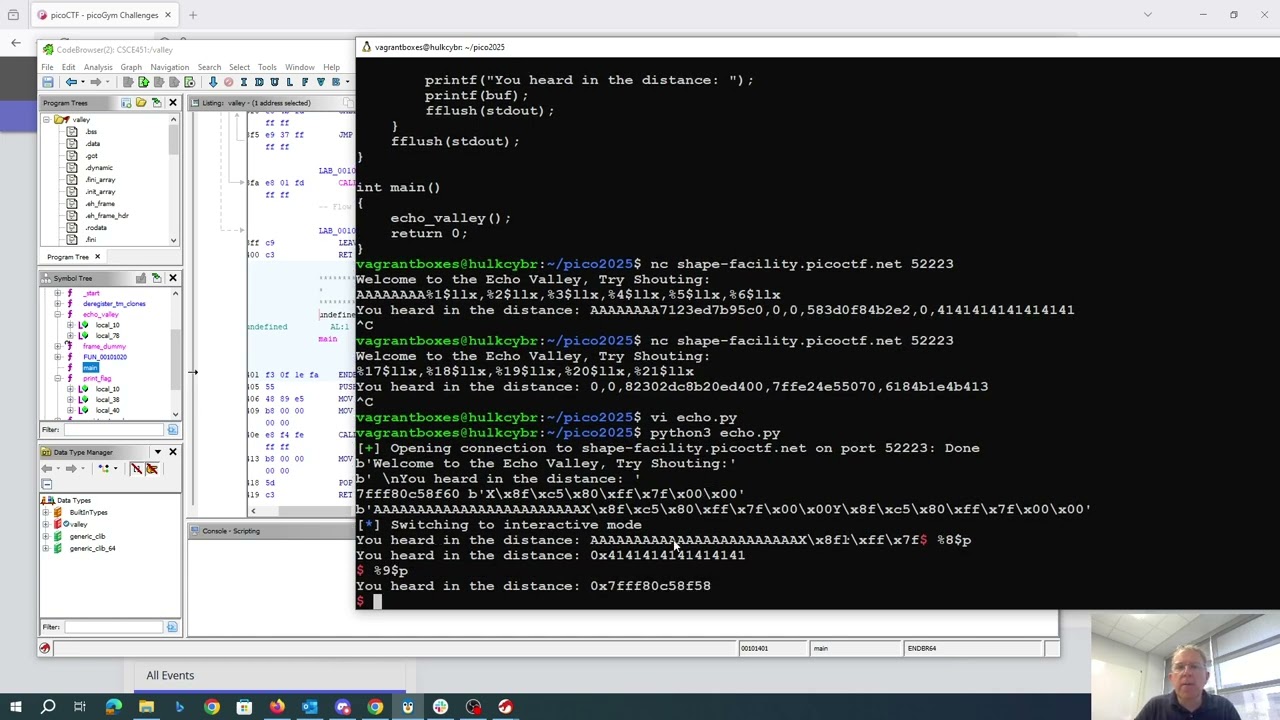1280x720 pixels.
Task: Toggle next Label 'L' navigation icon
Action: [x=289, y=82]
